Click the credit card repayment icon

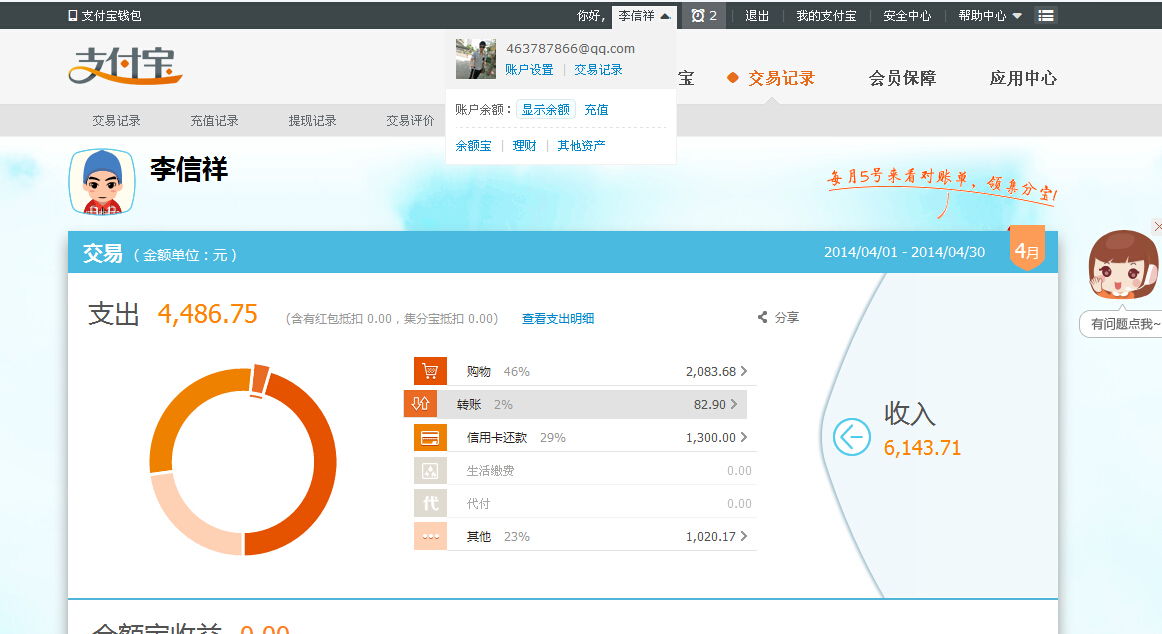click(430, 438)
